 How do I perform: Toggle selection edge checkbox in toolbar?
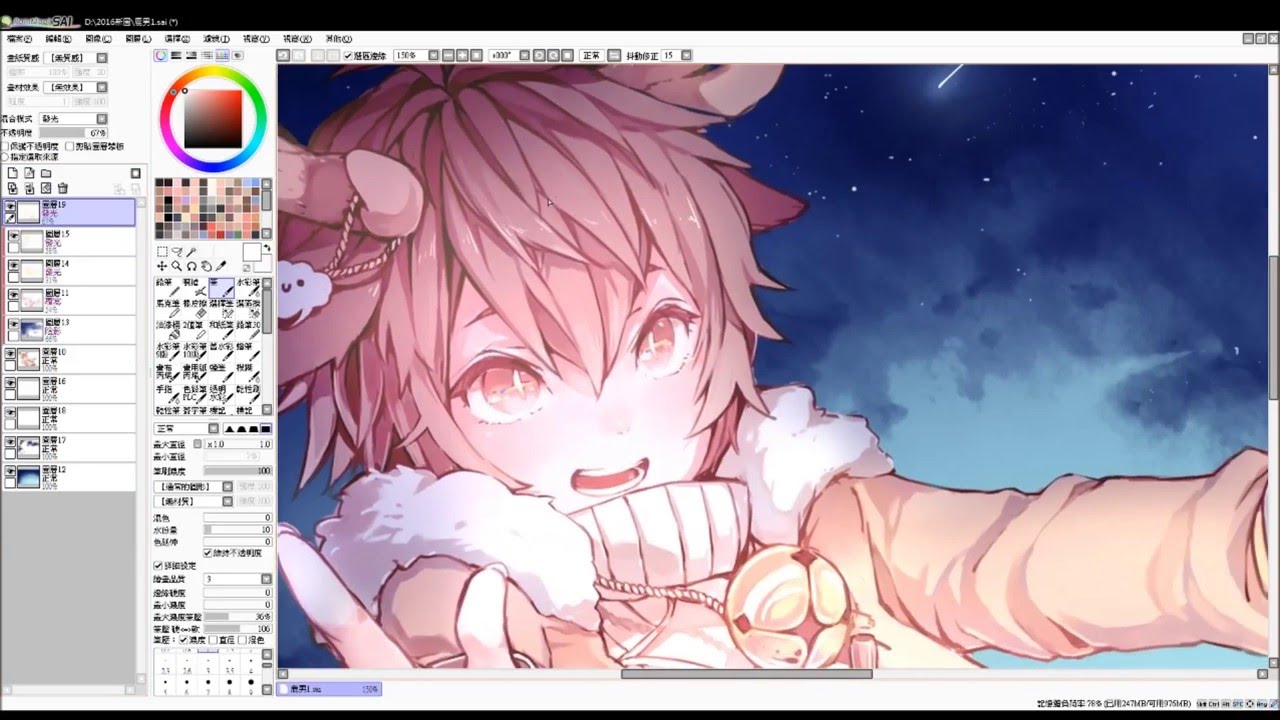coord(348,56)
